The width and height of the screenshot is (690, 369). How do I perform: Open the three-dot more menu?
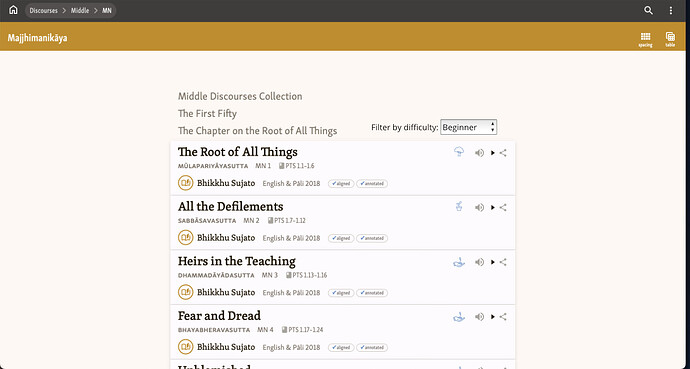(671, 11)
